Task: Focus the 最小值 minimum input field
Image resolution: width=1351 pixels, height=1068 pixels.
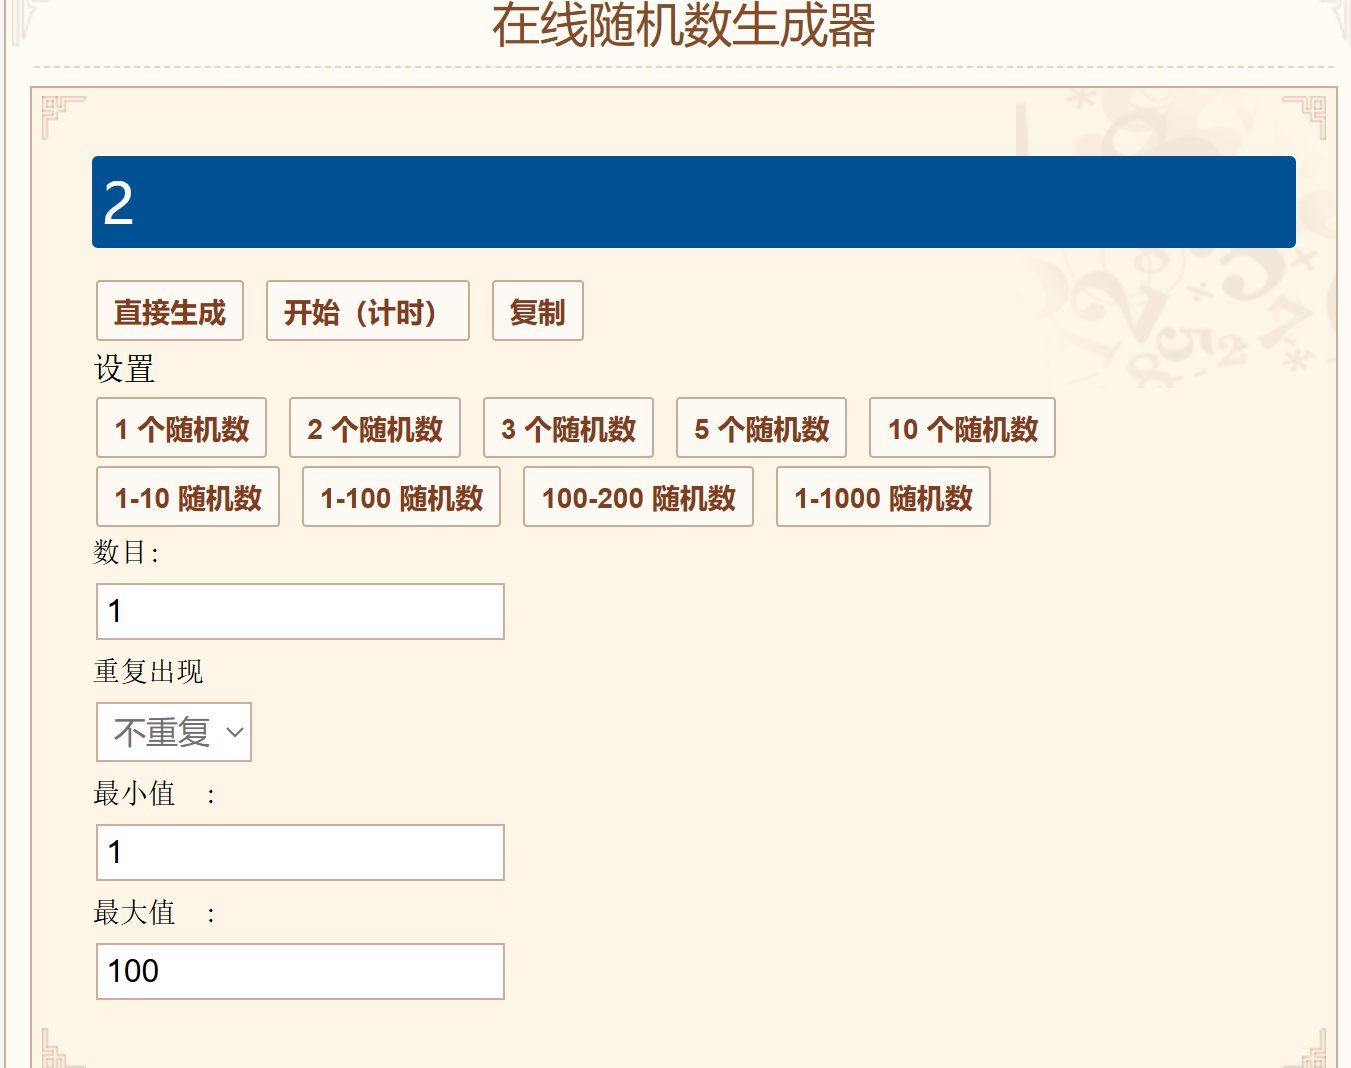Action: coord(300,852)
